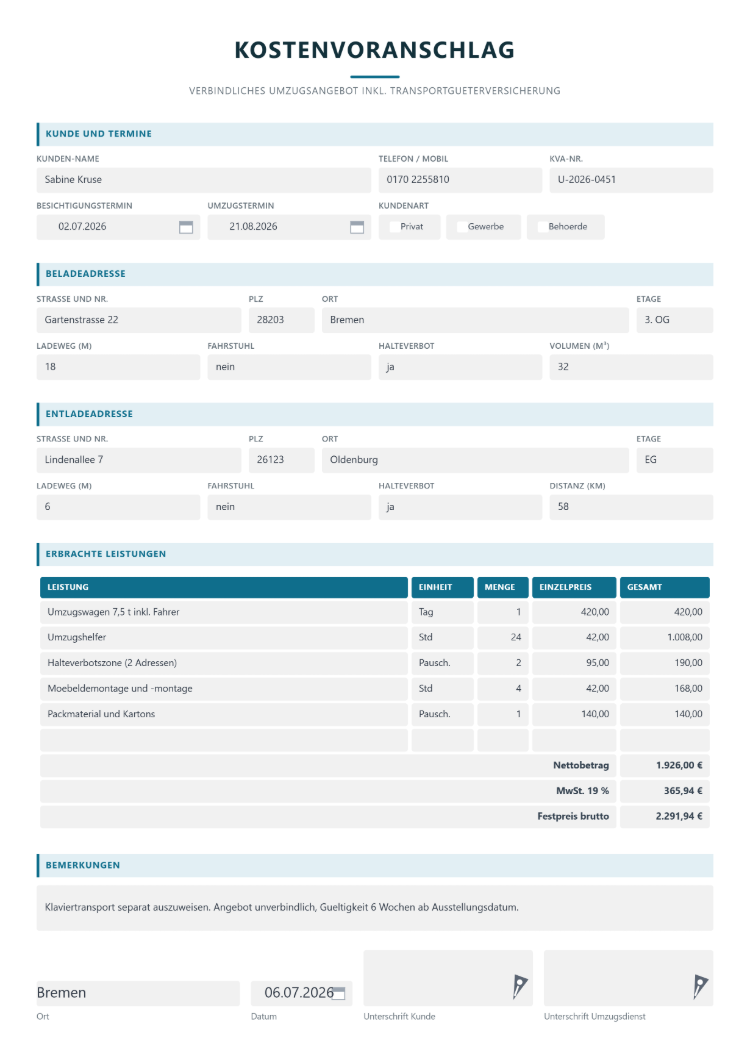Image resolution: width=750 pixels, height=1060 pixels.
Task: Click the Ort field containing Bremen at bottom
Action: [x=138, y=993]
